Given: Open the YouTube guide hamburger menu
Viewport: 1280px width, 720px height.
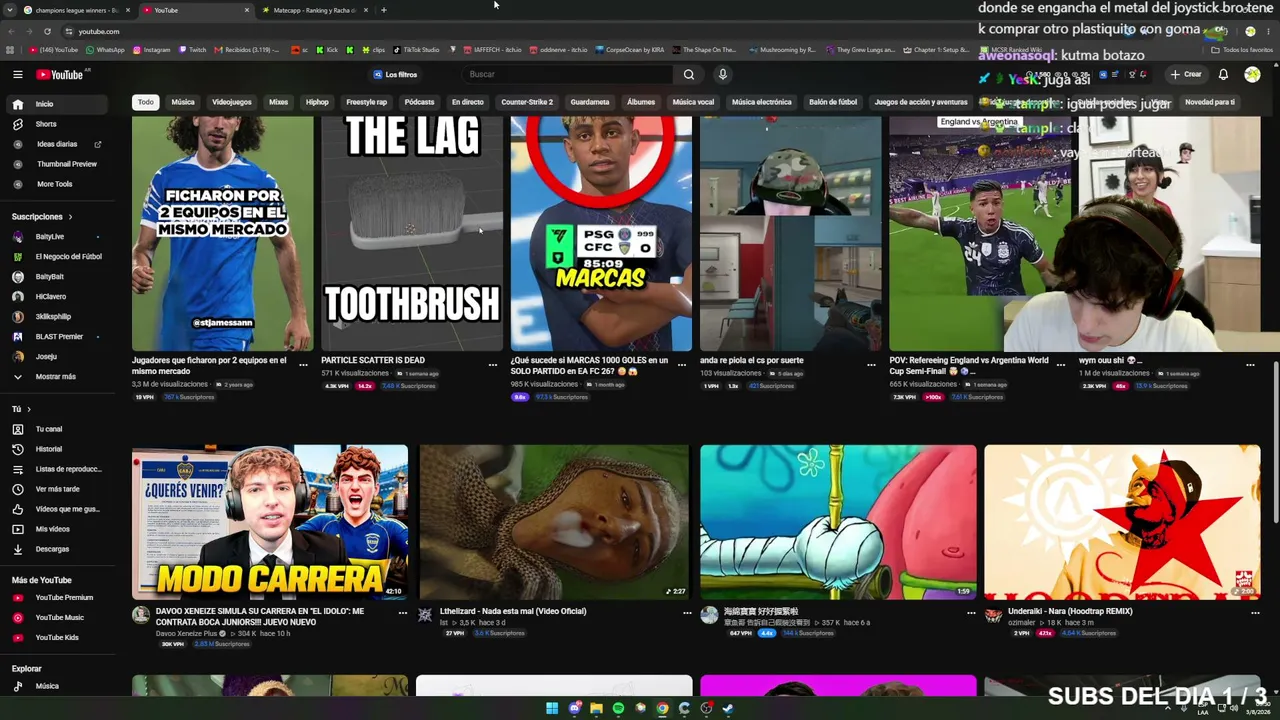Looking at the screenshot, I should [x=17, y=74].
